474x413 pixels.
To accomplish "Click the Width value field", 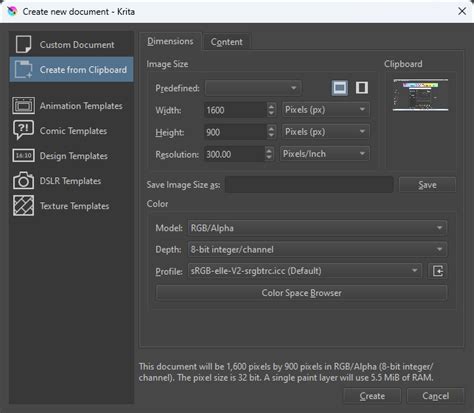I will (235, 110).
